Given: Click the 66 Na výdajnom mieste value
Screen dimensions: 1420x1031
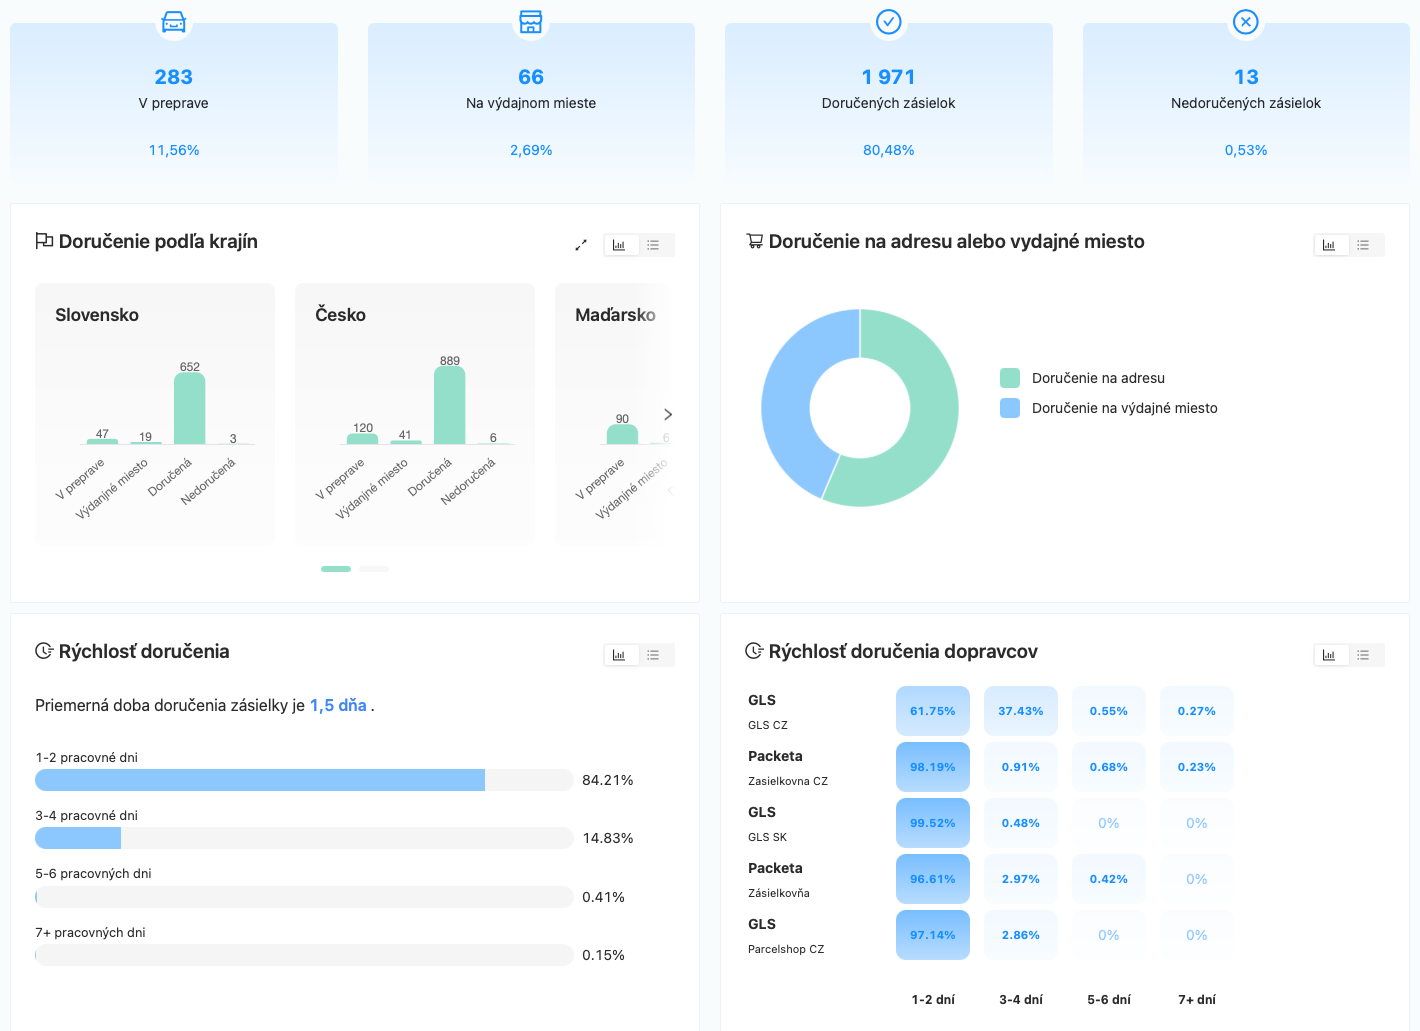Looking at the screenshot, I should (531, 77).
